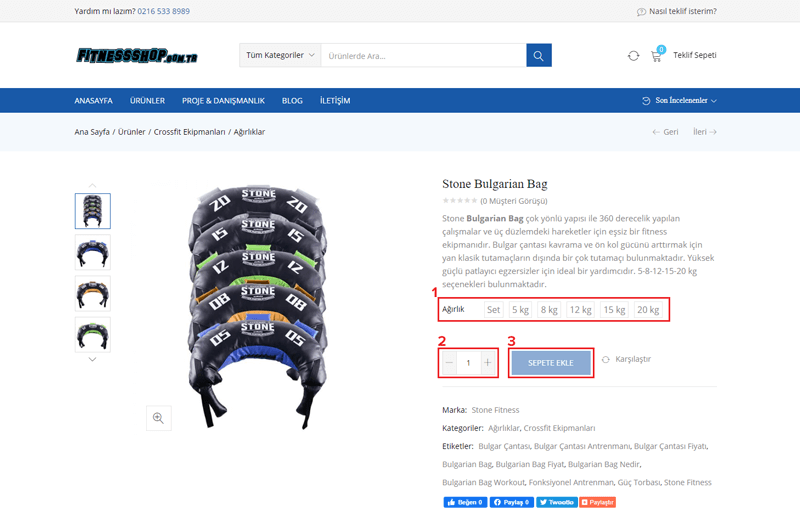Image resolution: width=800 pixels, height=514 pixels.
Task: Increase quantity with the plus button
Action: pyautogui.click(x=488, y=363)
